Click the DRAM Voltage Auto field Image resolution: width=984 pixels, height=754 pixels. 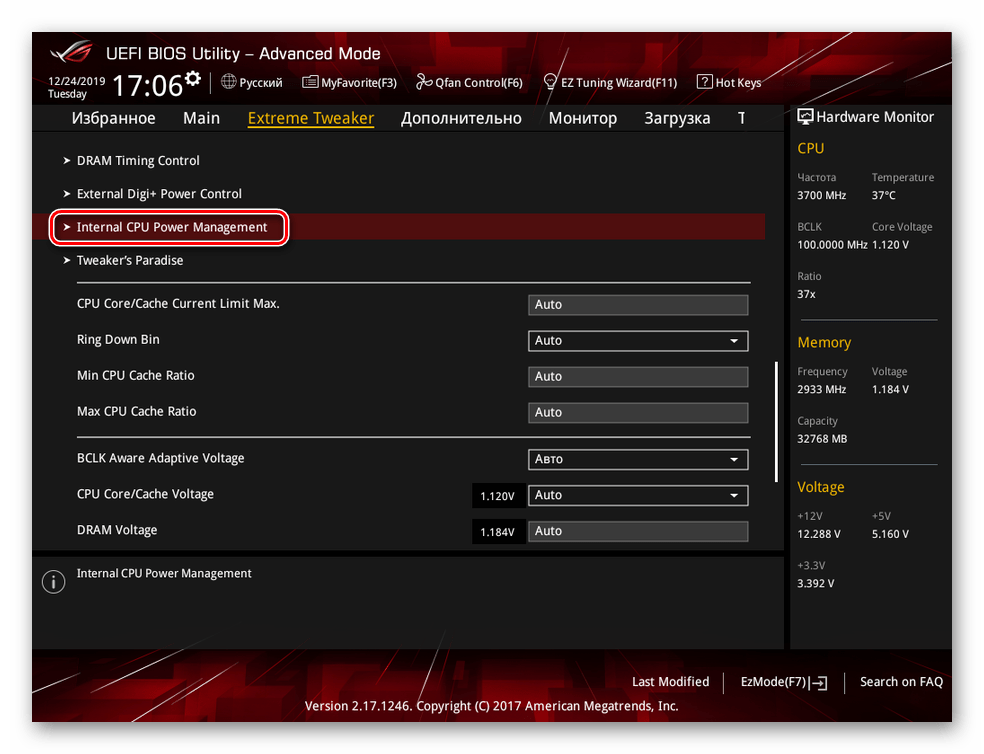click(638, 531)
